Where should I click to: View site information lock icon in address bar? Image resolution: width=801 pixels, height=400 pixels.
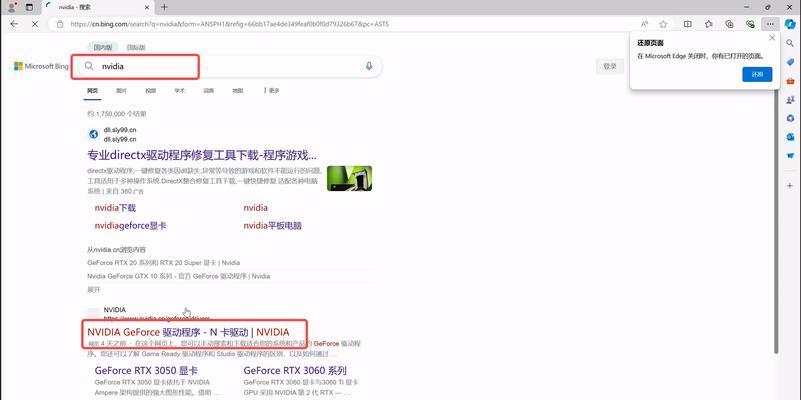pyautogui.click(x=60, y=24)
